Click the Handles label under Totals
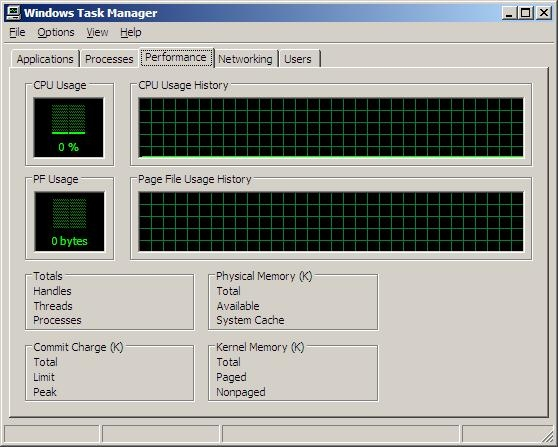Viewport: 558px width, 447px height. point(52,291)
